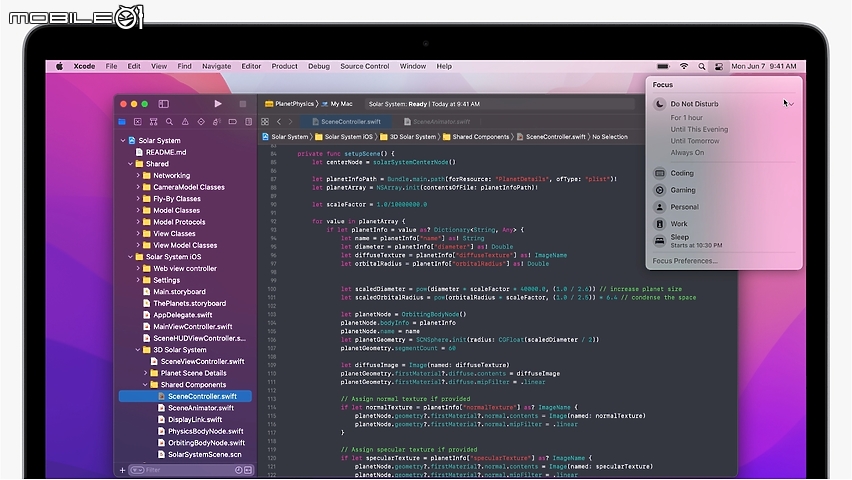Open the Navigate menu
852x480 pixels.
(216, 66)
